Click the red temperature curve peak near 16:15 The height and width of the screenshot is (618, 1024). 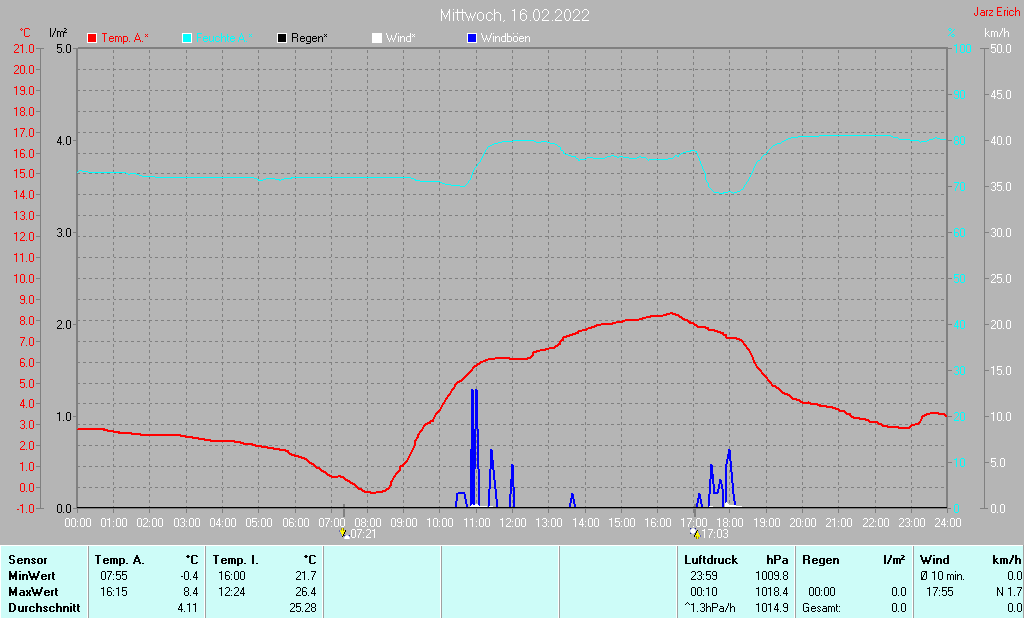point(671,314)
